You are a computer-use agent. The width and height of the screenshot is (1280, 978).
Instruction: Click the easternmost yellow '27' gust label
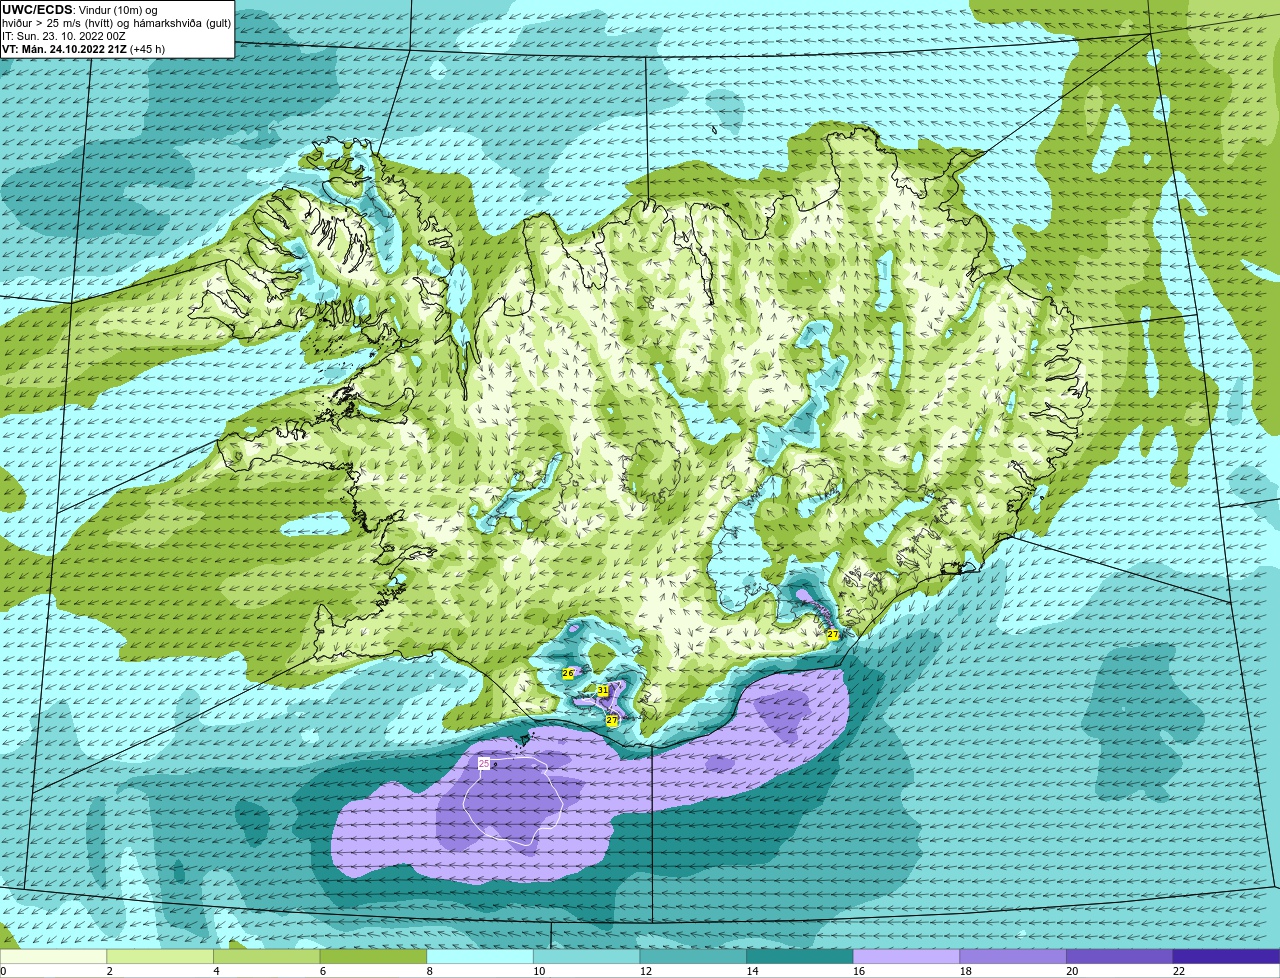tap(833, 634)
